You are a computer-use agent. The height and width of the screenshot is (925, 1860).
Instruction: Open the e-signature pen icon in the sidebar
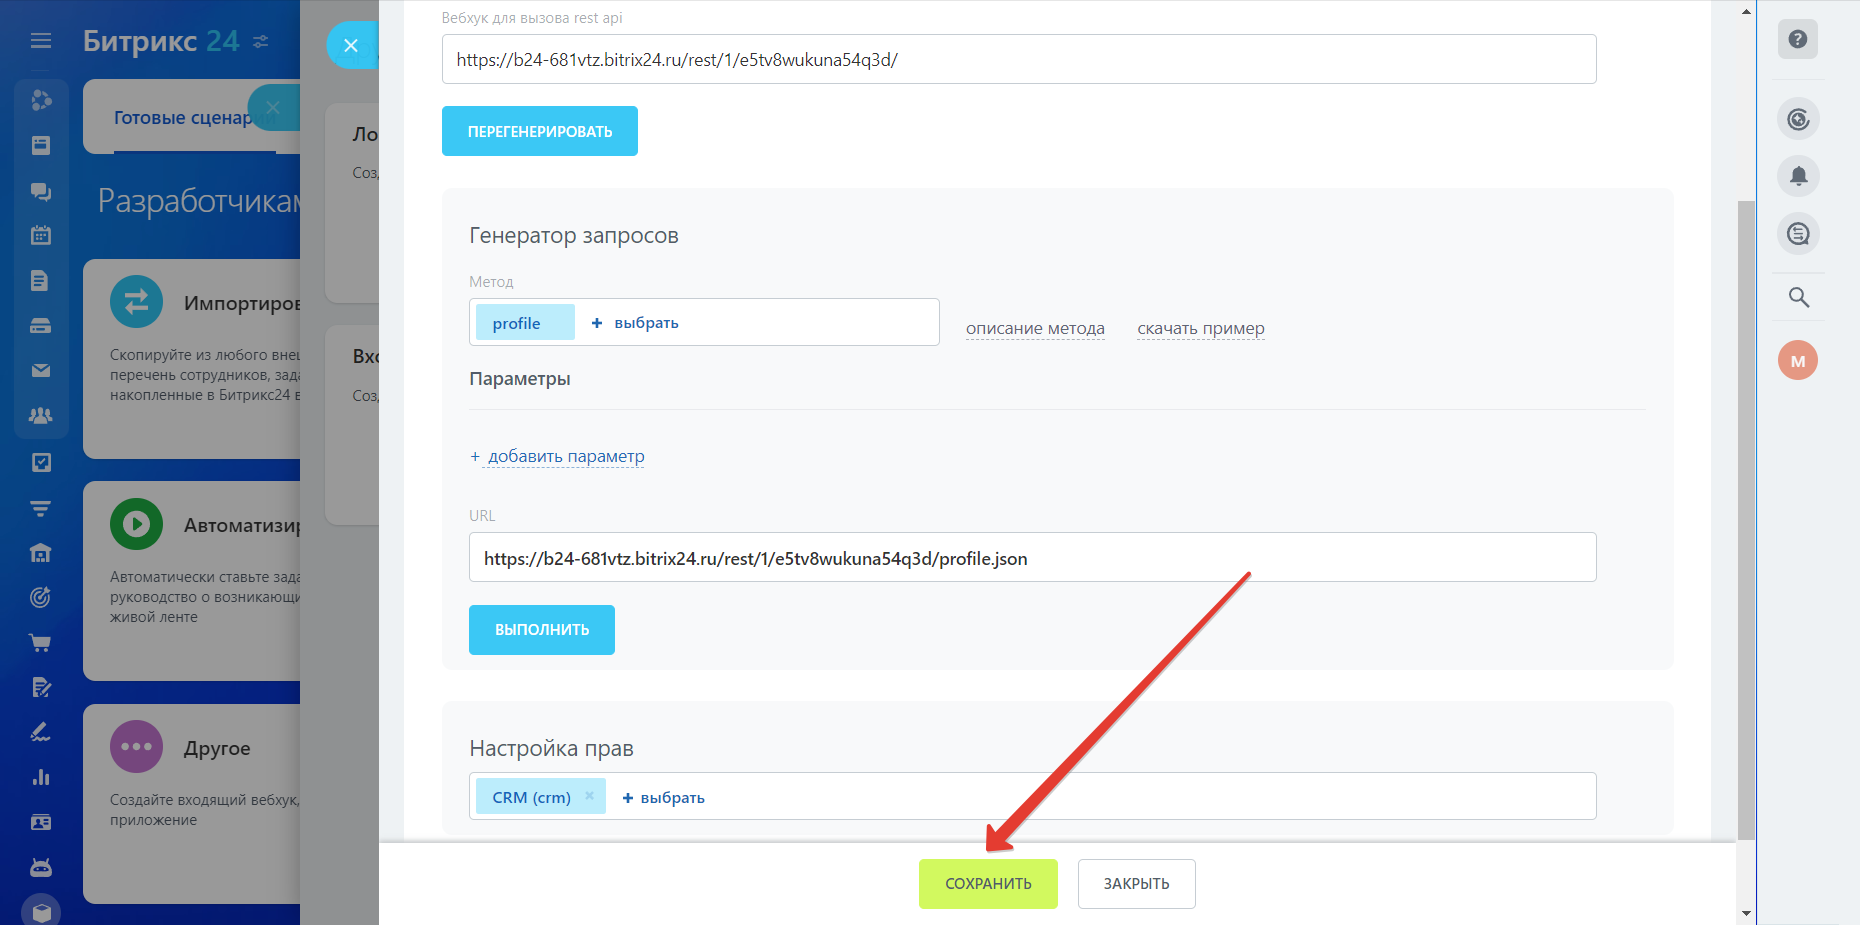[x=41, y=732]
